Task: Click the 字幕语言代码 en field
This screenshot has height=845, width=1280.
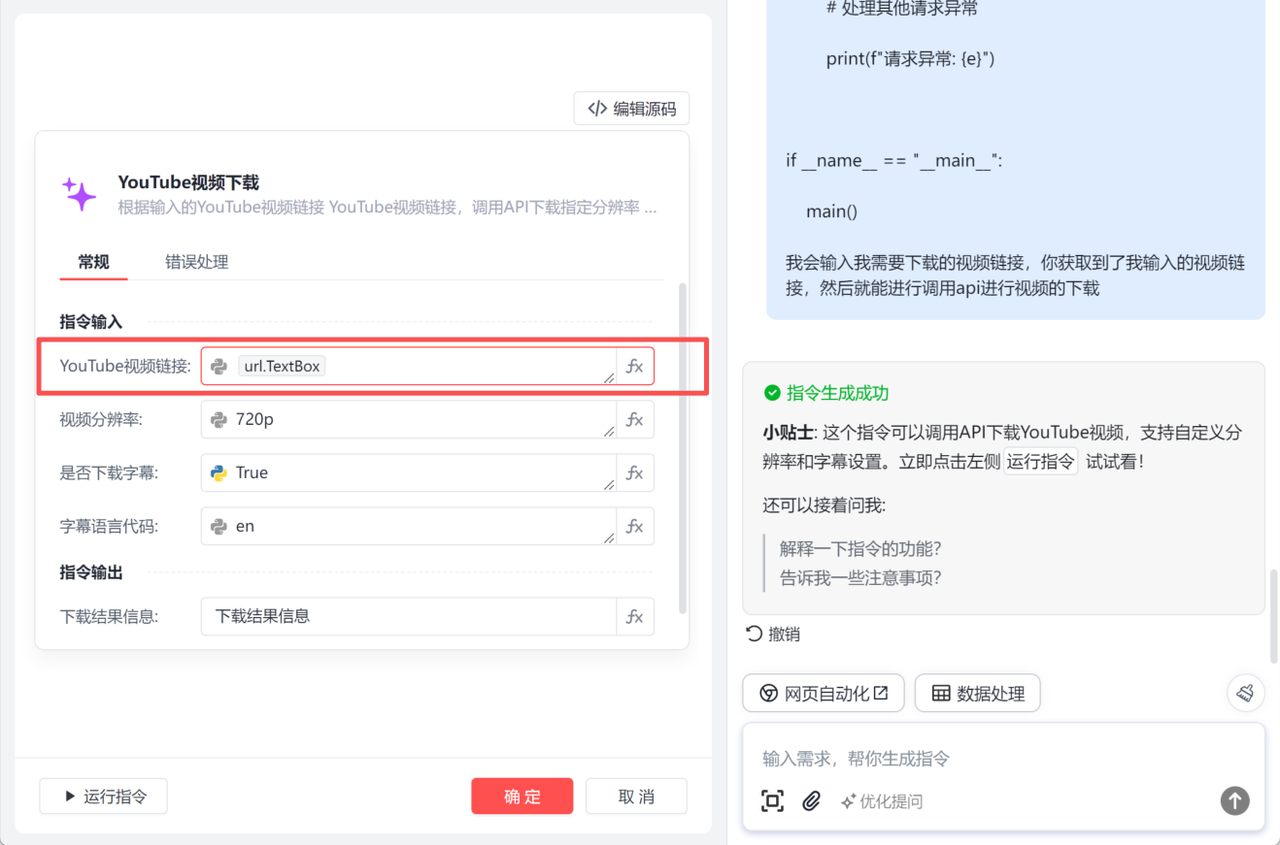Action: (x=408, y=526)
